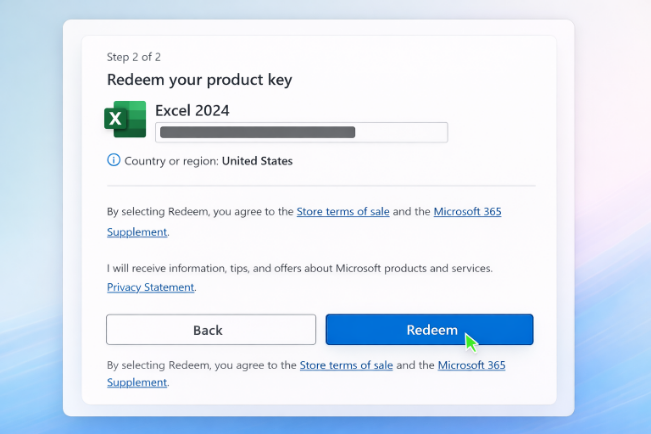Select the United States region text
Screen dimensions: 651x434
pyautogui.click(x=257, y=161)
